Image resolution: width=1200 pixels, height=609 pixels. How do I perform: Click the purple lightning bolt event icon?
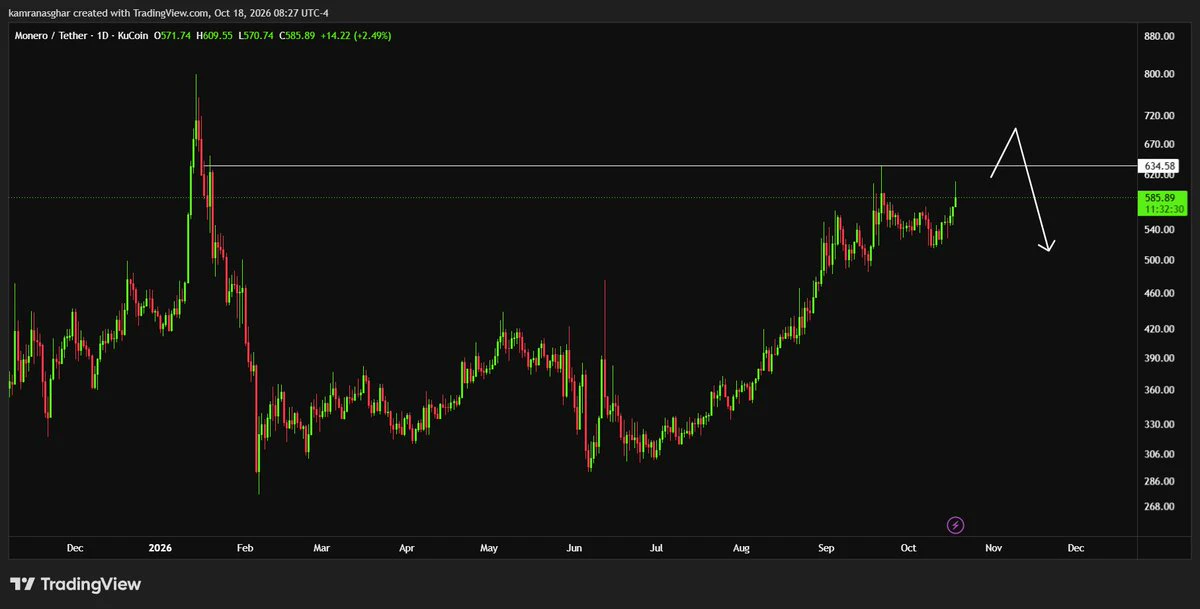[955, 524]
